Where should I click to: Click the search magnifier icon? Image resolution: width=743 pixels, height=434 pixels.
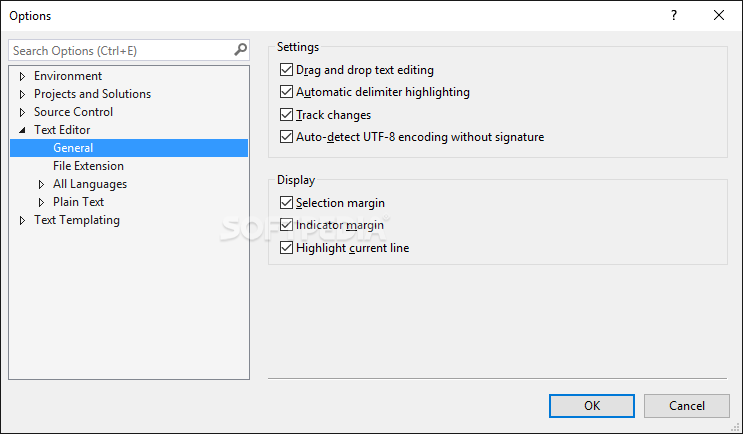coord(241,50)
